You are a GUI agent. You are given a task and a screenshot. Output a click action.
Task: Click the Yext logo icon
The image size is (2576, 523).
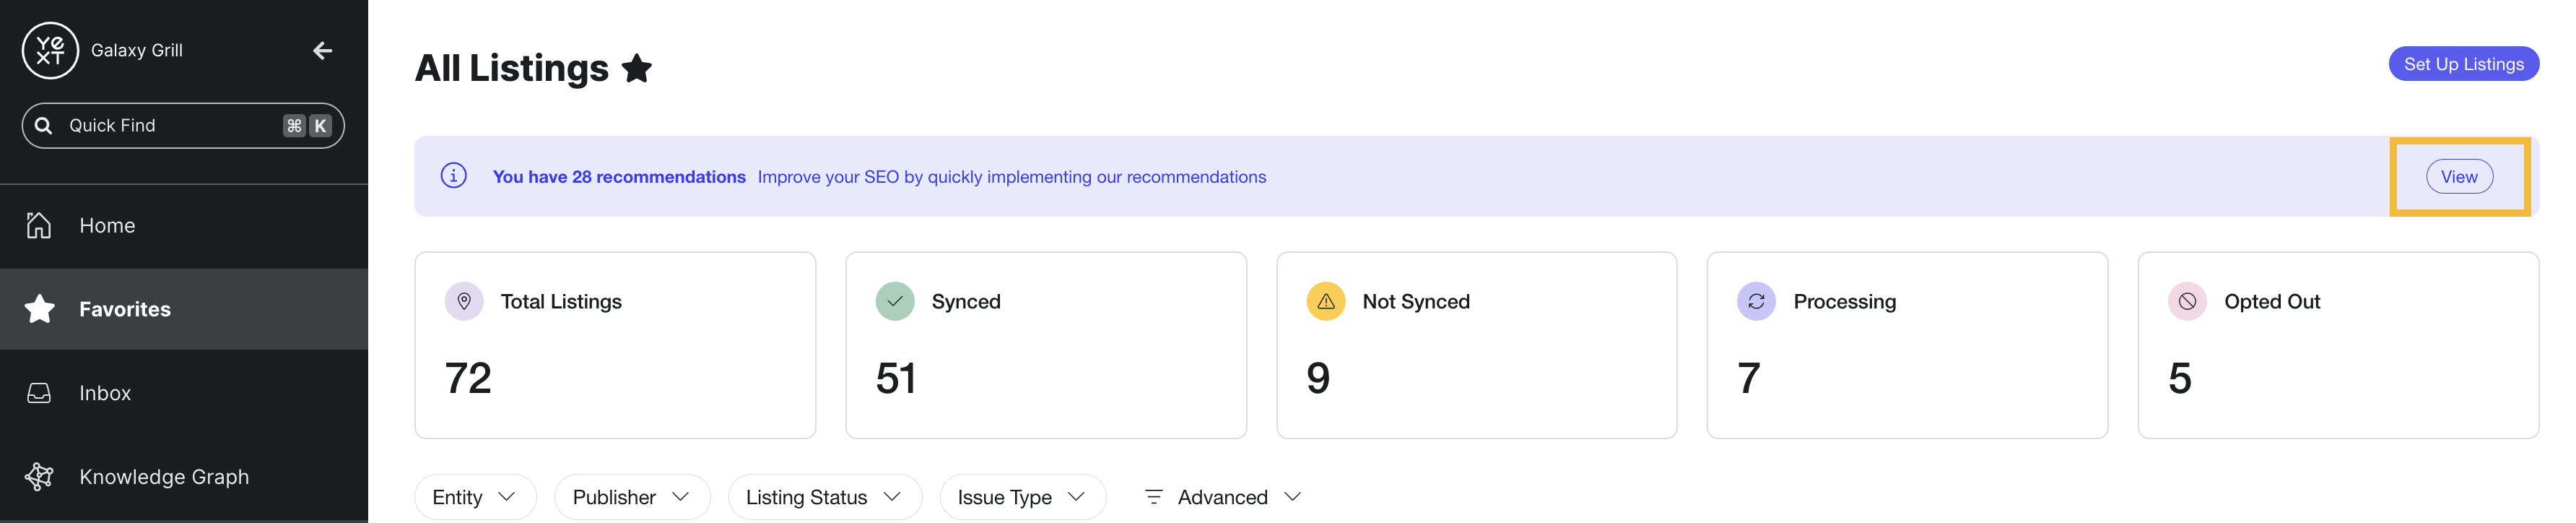coord(50,50)
